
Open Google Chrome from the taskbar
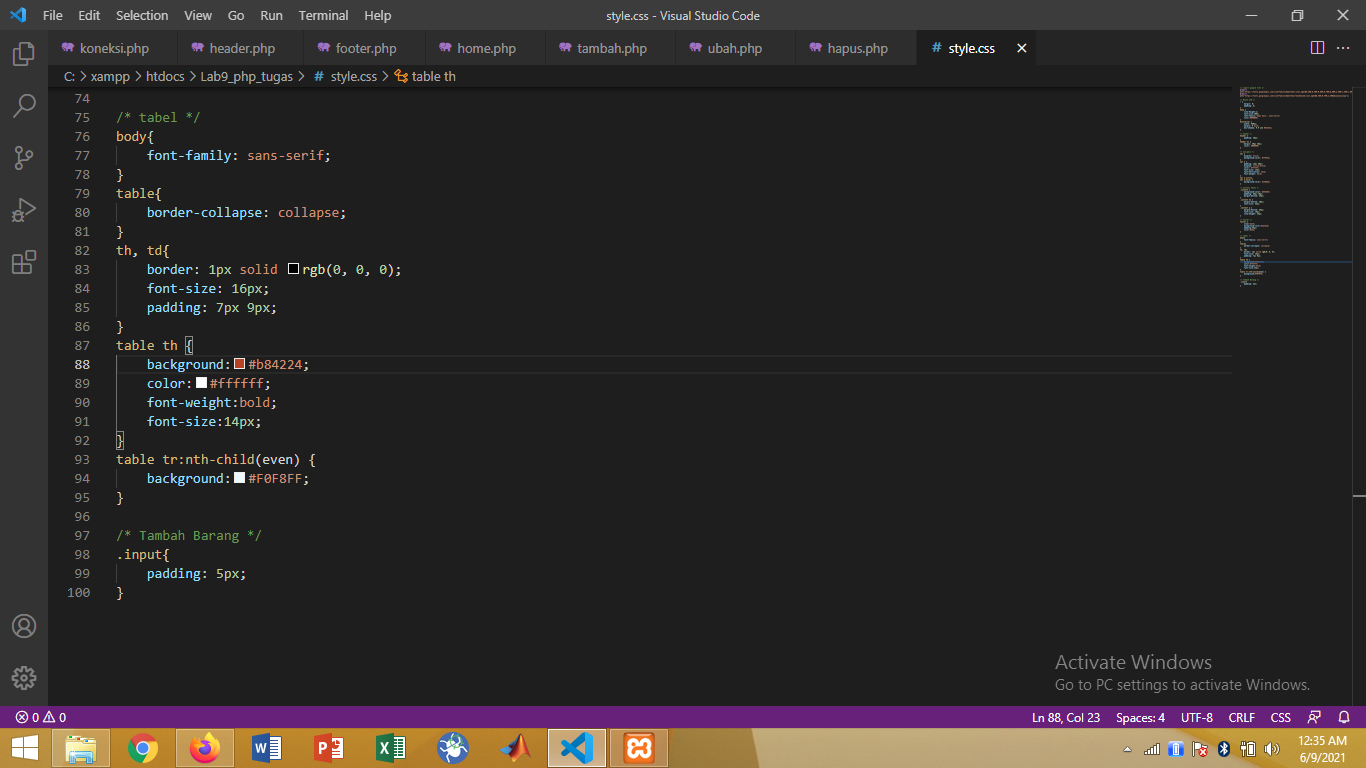click(x=143, y=748)
